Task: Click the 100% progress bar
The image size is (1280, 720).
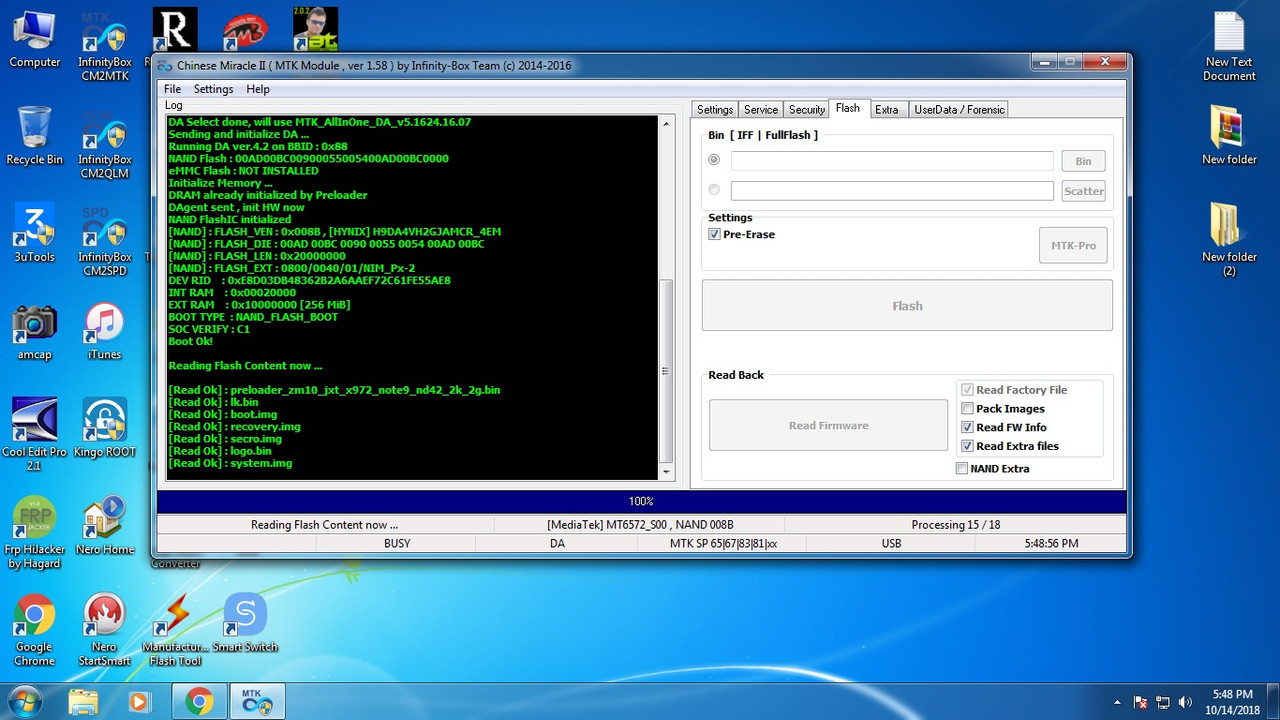Action: click(x=641, y=501)
